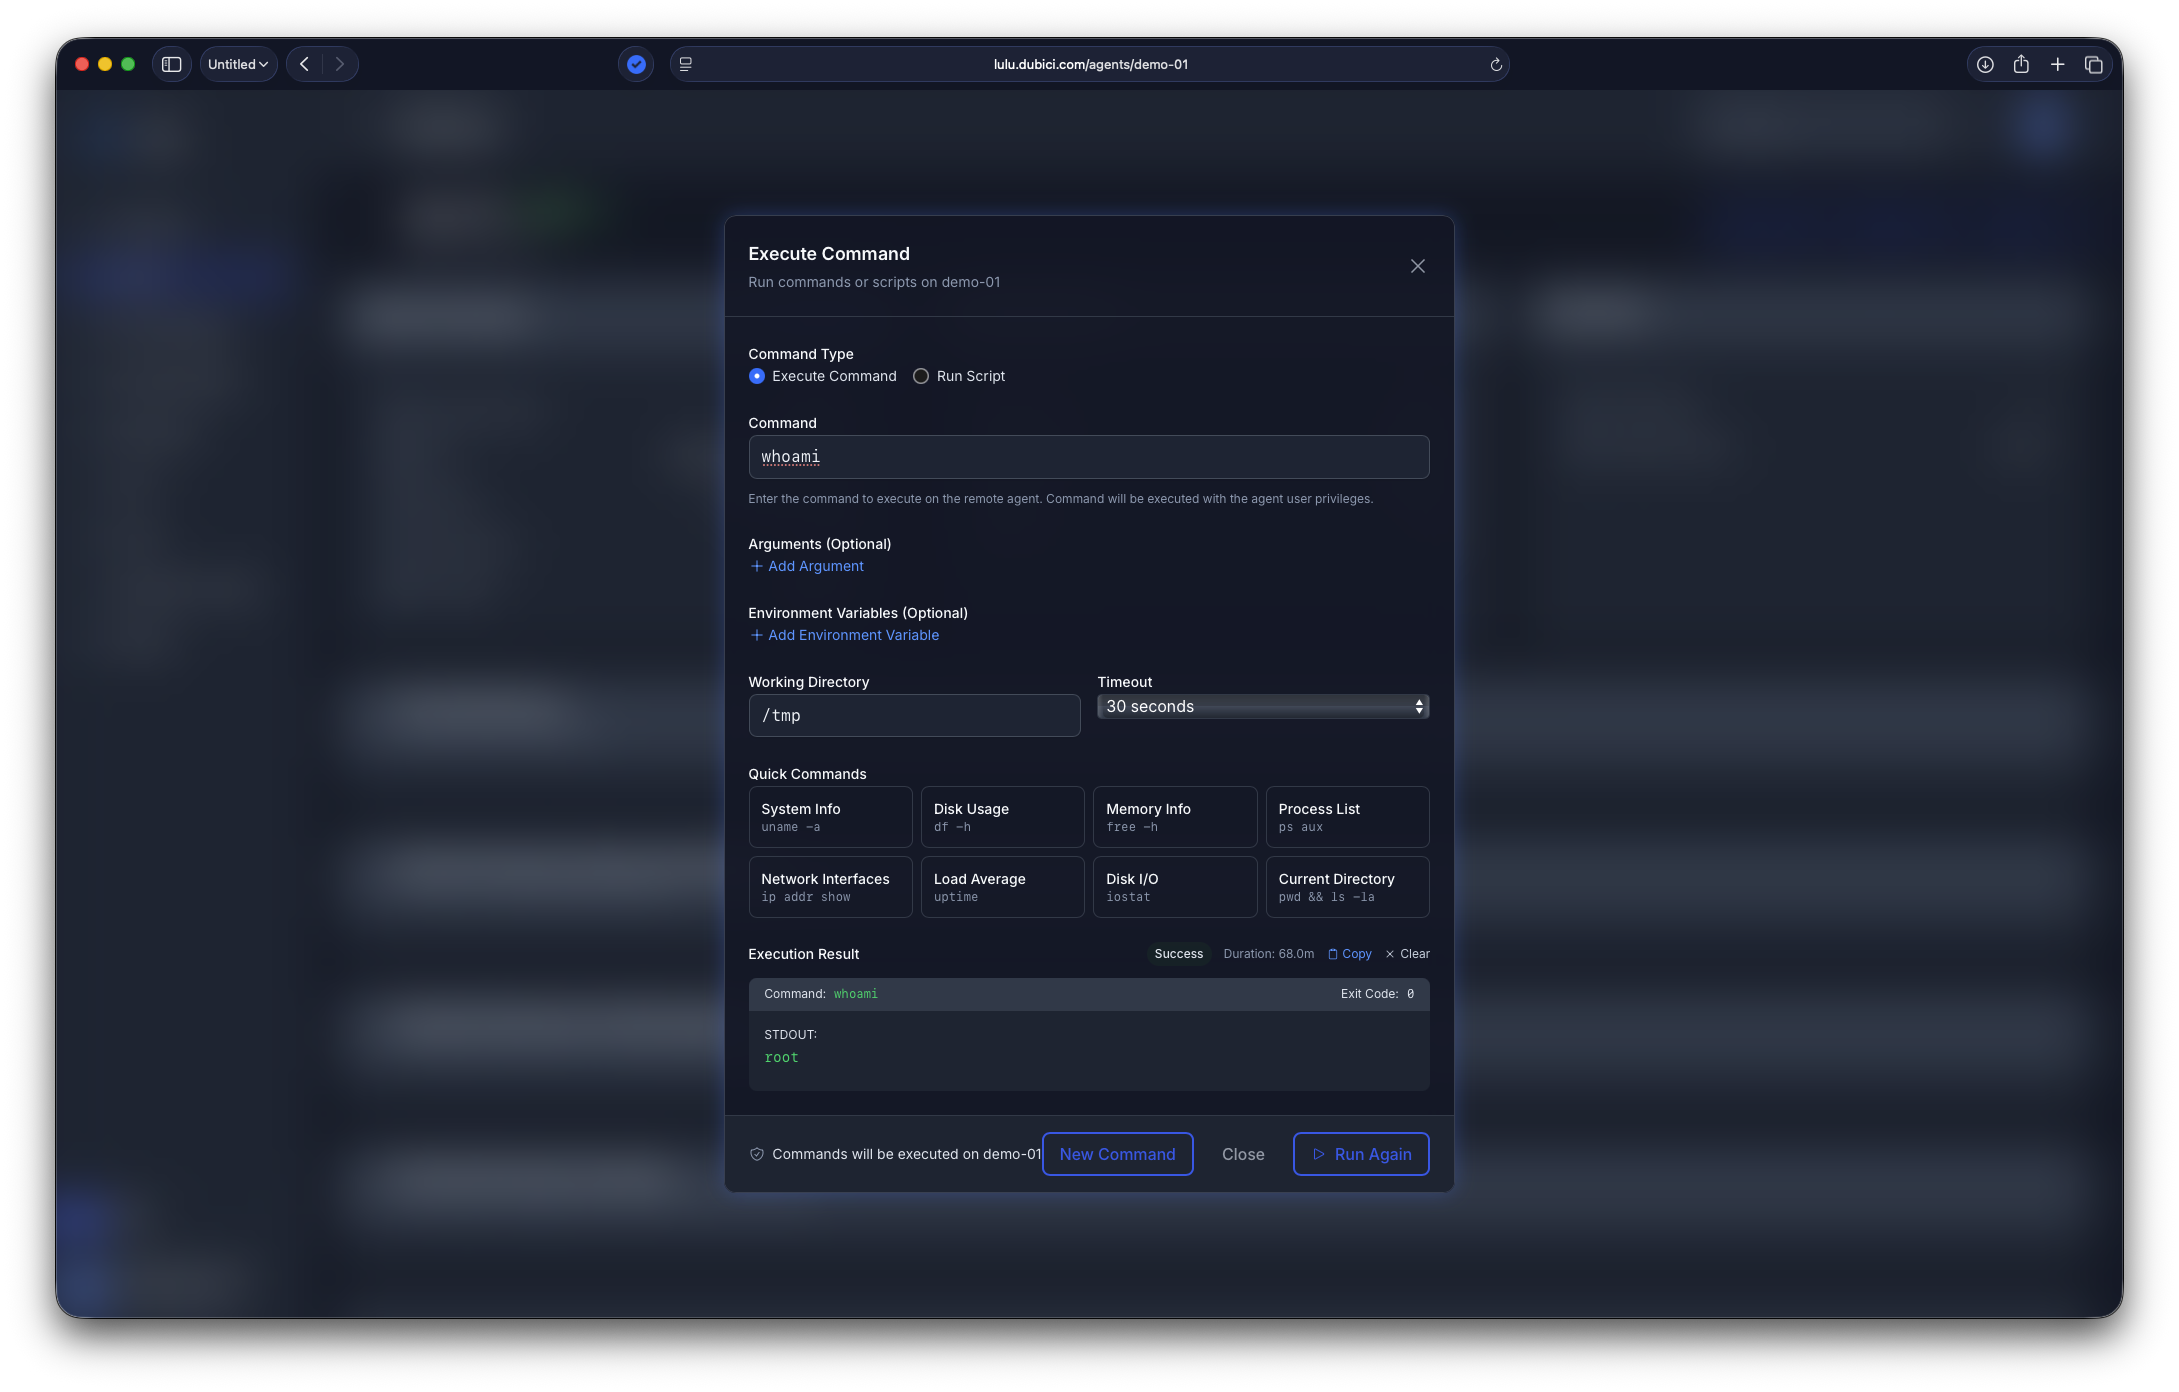Copy the execution result output
The image size is (2179, 1392).
pos(1350,954)
